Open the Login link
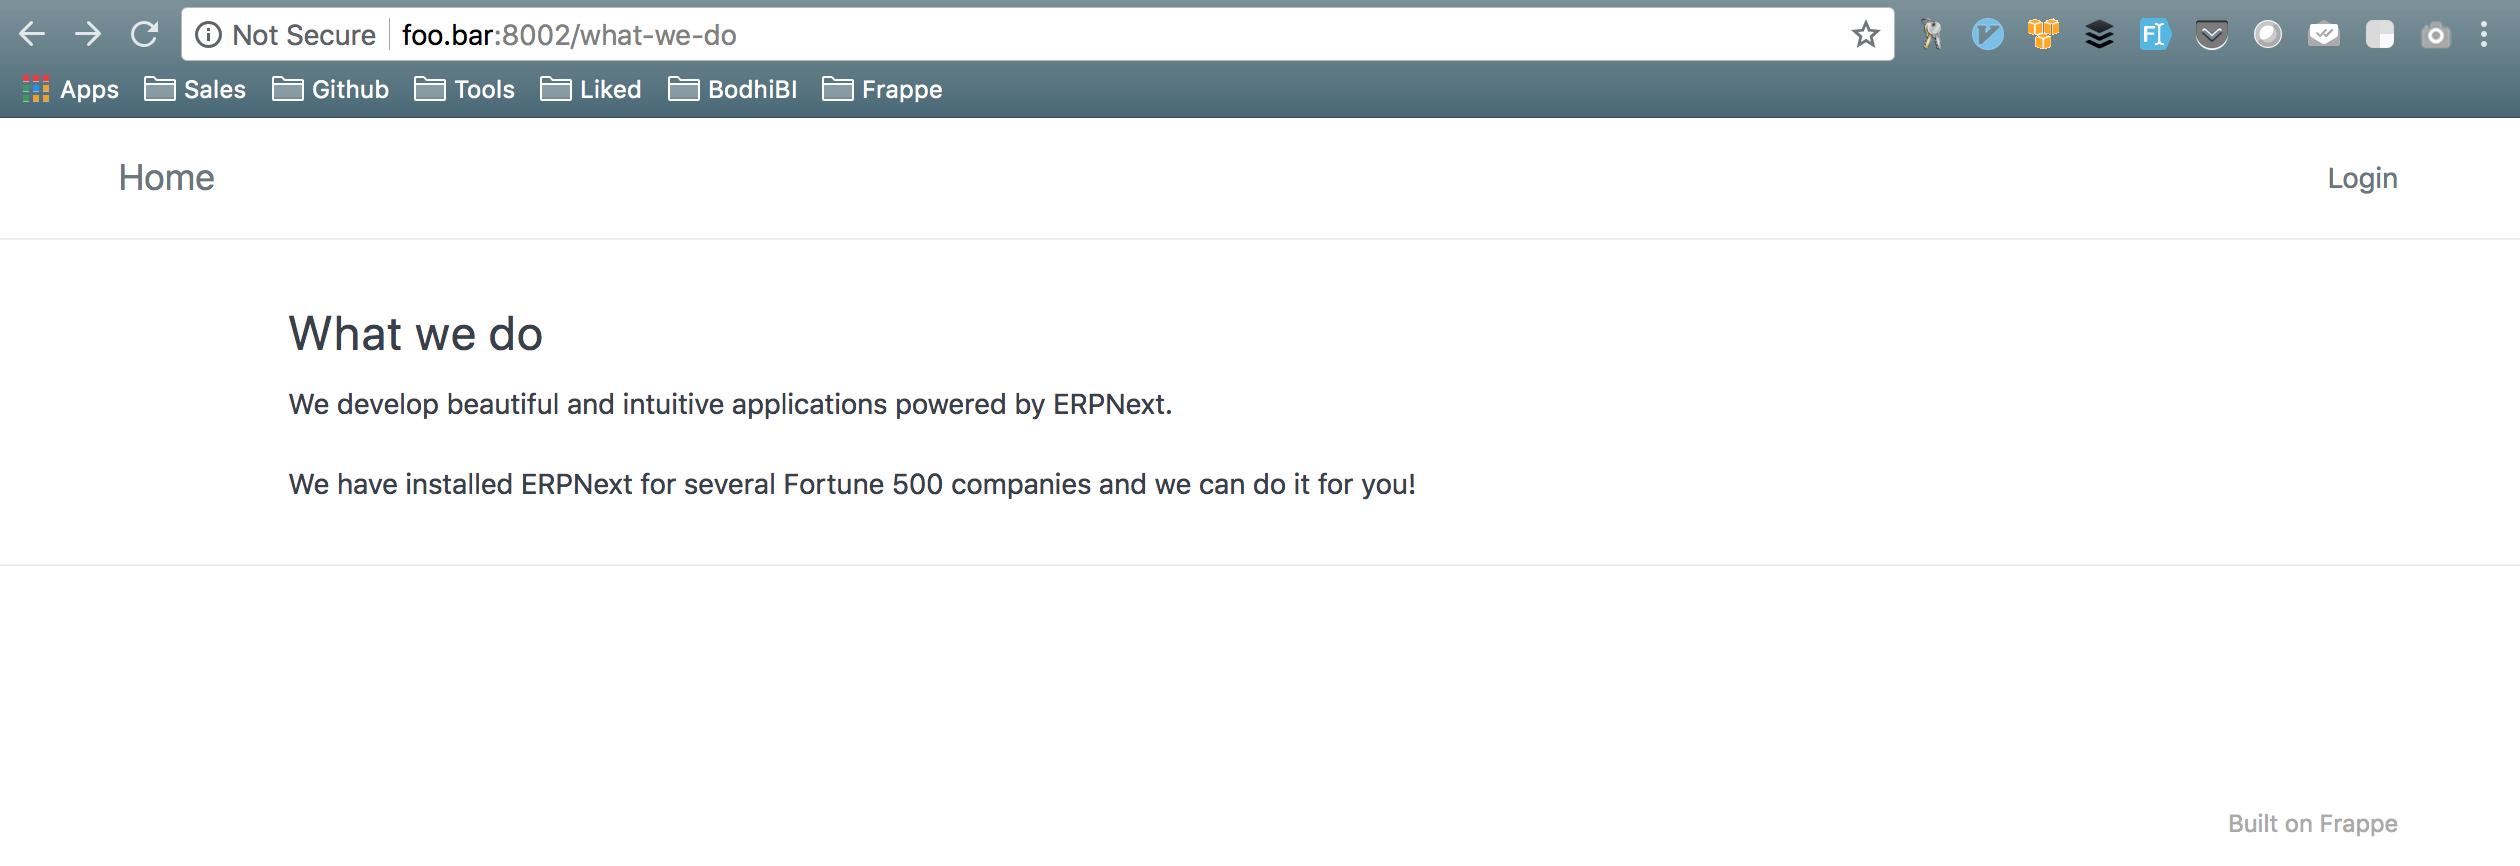Viewport: 2520px width, 866px height. click(2362, 178)
